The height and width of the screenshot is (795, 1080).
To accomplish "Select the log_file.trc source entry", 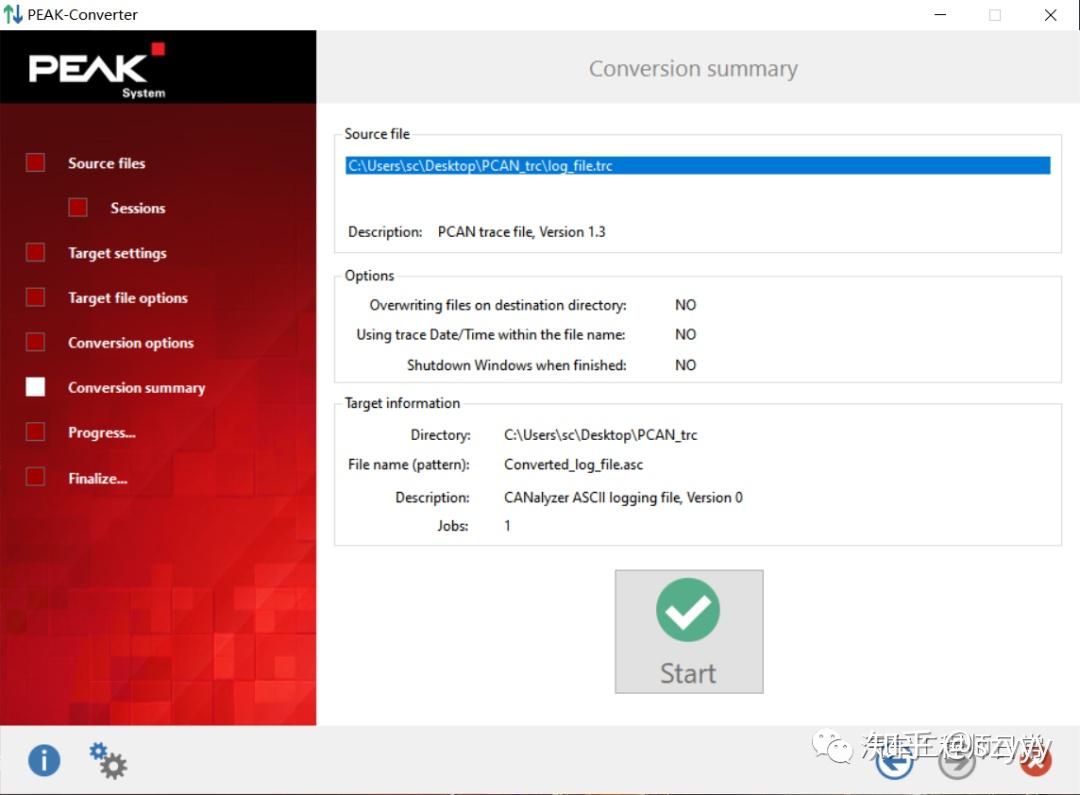I will pos(698,165).
